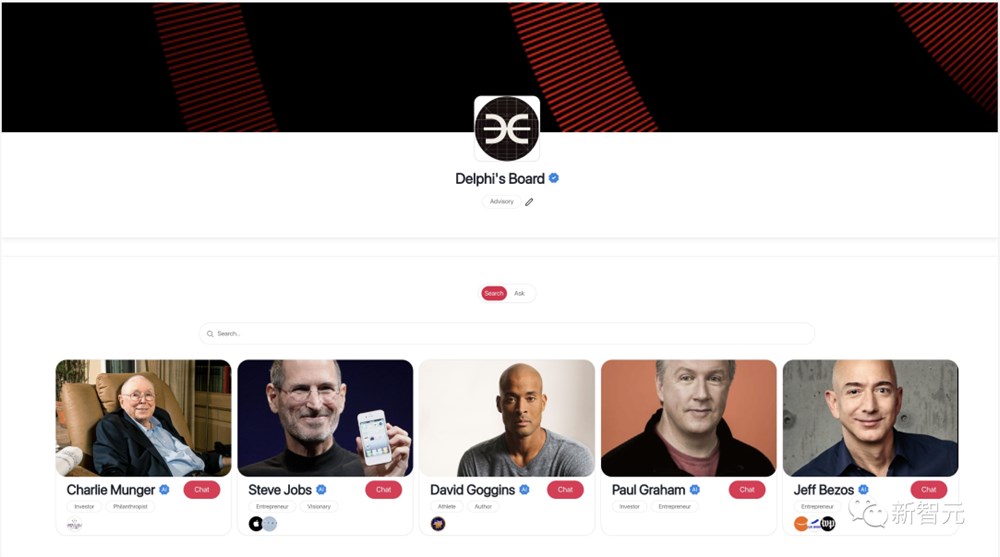Chat with Charlie Munger
This screenshot has height=557, width=1000.
[202, 489]
